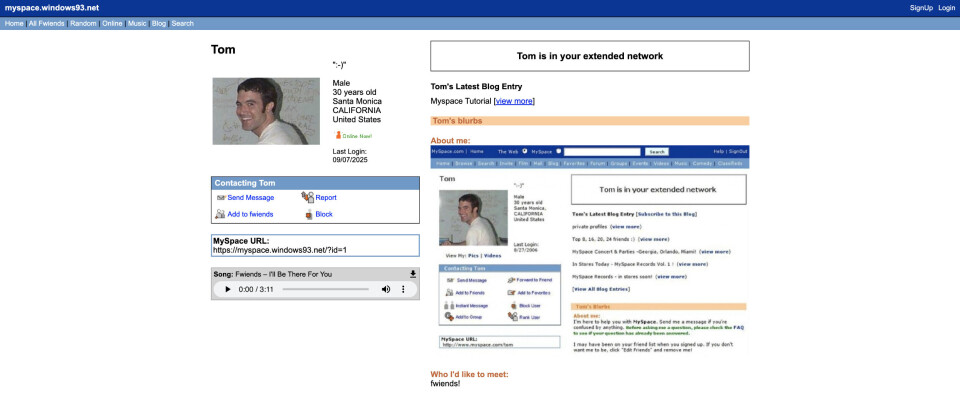Open the Music nav item
Image resolution: width=960 pixels, height=394 pixels.
(137, 23)
